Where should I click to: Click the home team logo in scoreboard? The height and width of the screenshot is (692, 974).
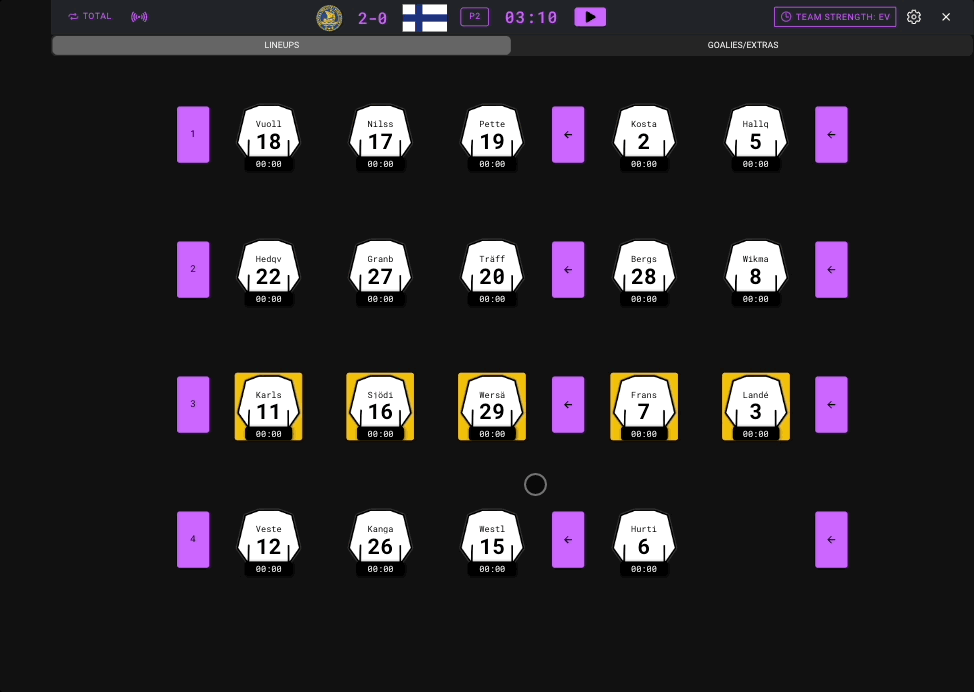pyautogui.click(x=329, y=18)
